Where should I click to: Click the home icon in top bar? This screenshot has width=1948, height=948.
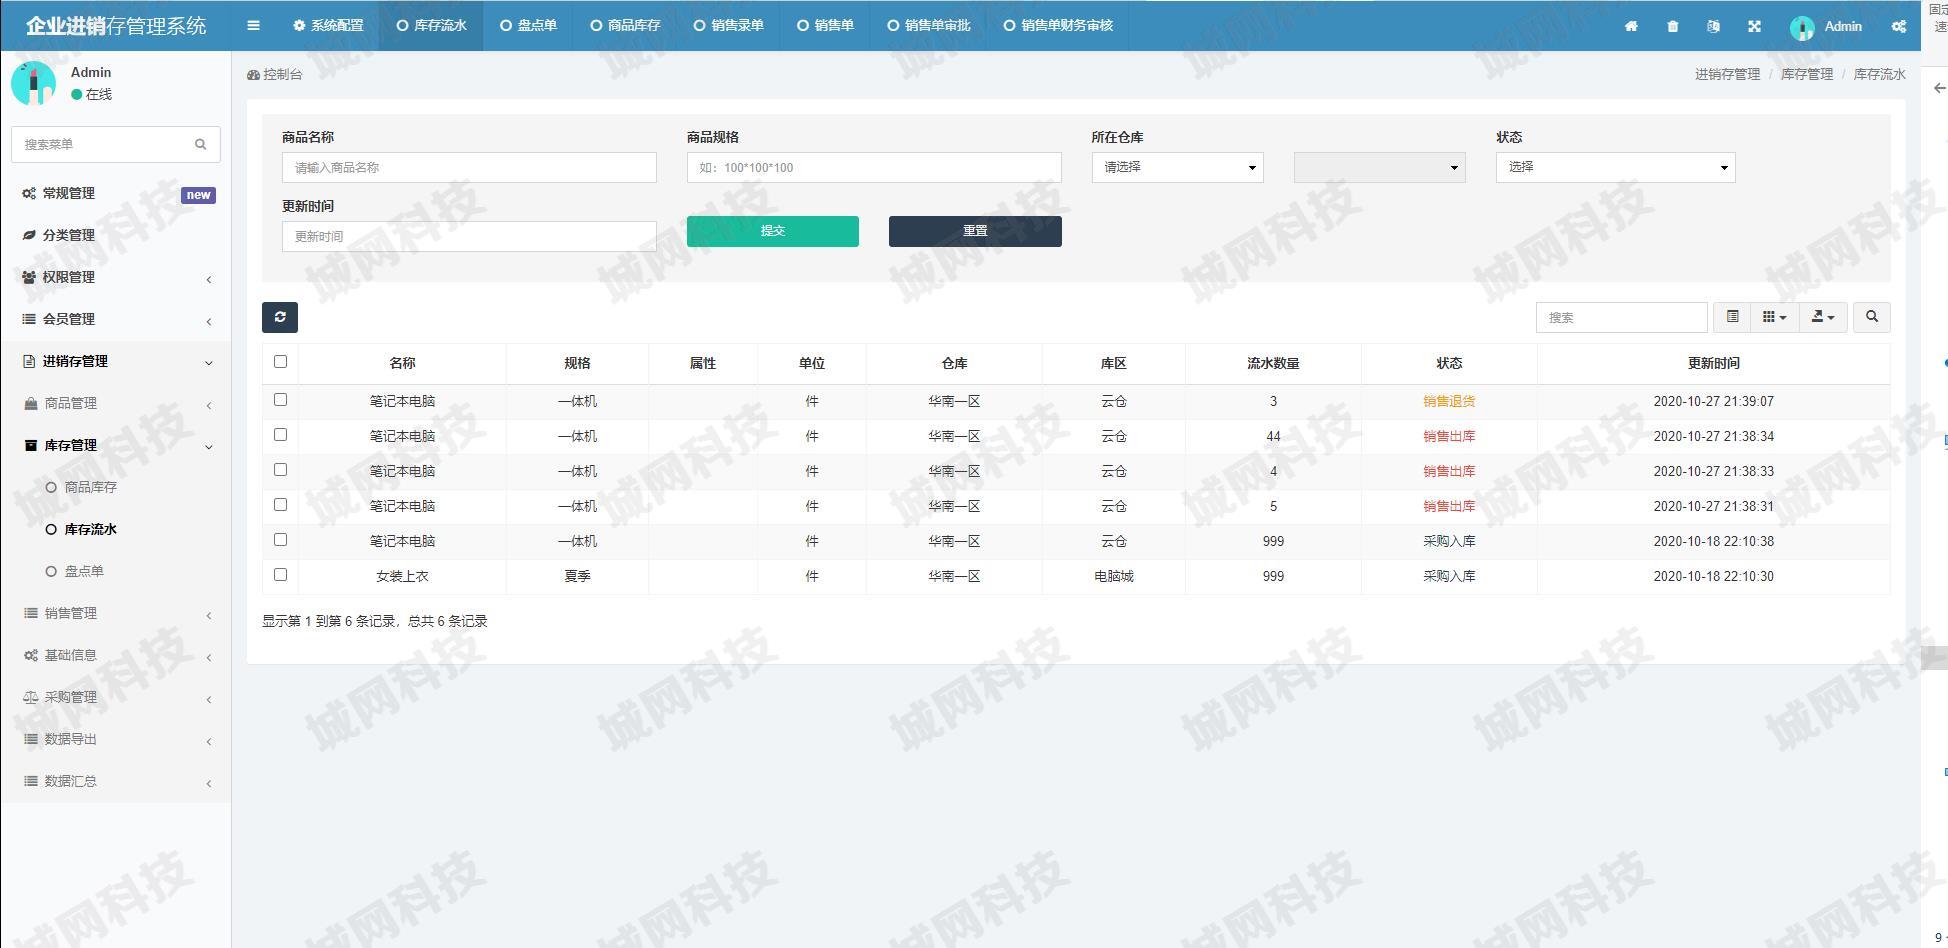(1631, 26)
